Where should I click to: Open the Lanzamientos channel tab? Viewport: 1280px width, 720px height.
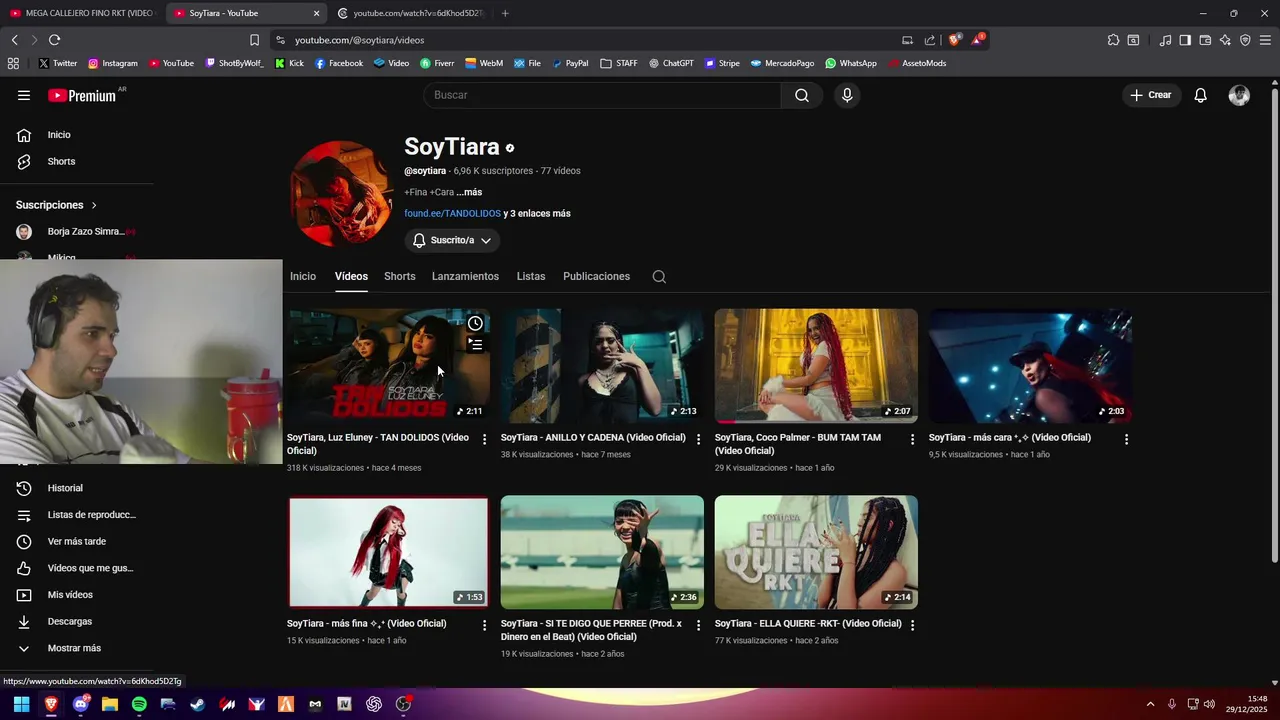coord(465,277)
